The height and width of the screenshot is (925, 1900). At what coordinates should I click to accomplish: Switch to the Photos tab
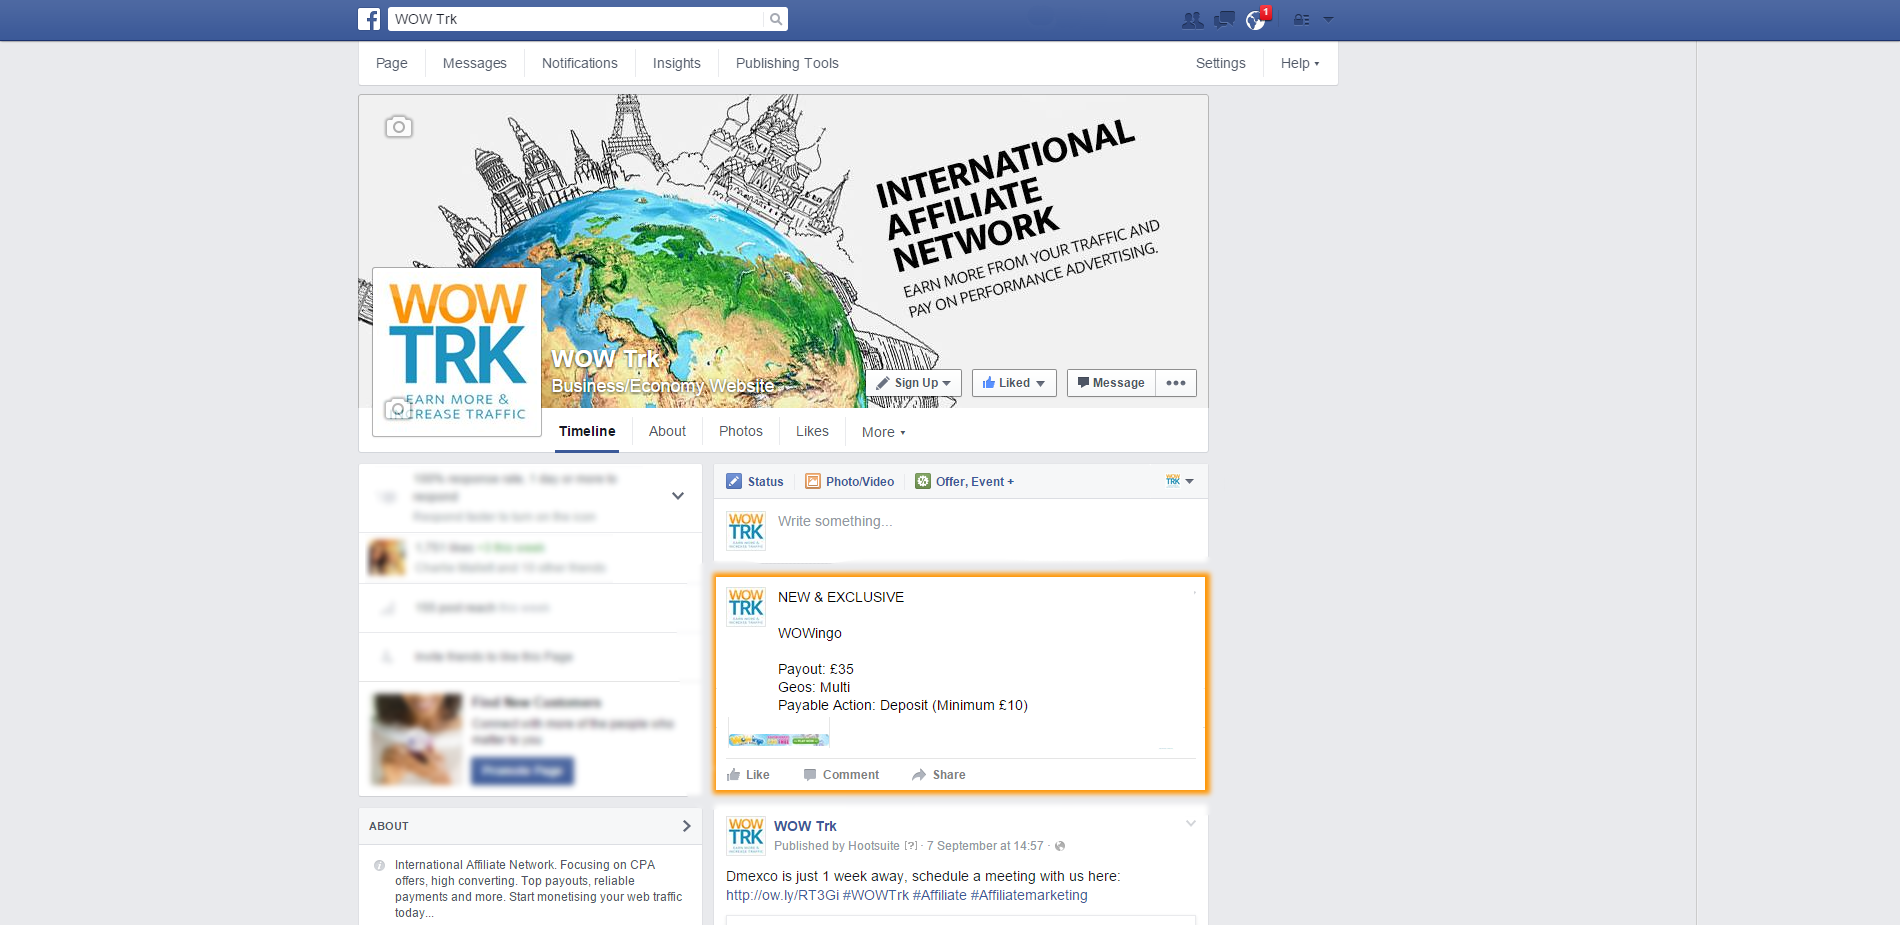(741, 431)
